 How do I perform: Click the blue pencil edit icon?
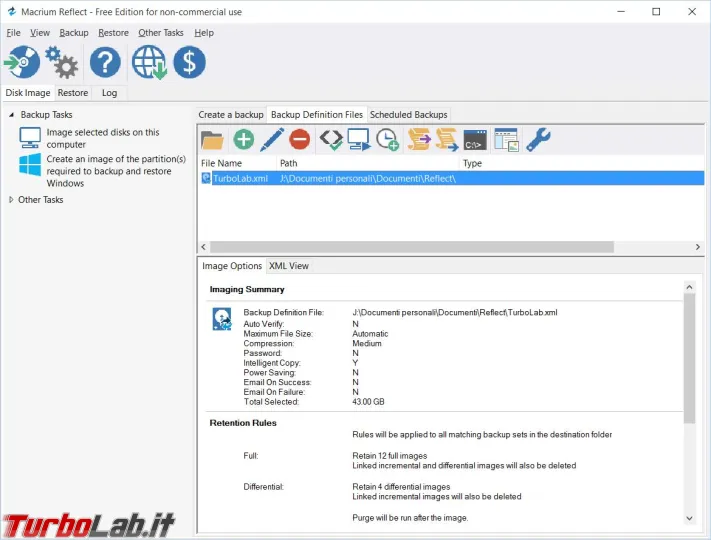tap(271, 140)
